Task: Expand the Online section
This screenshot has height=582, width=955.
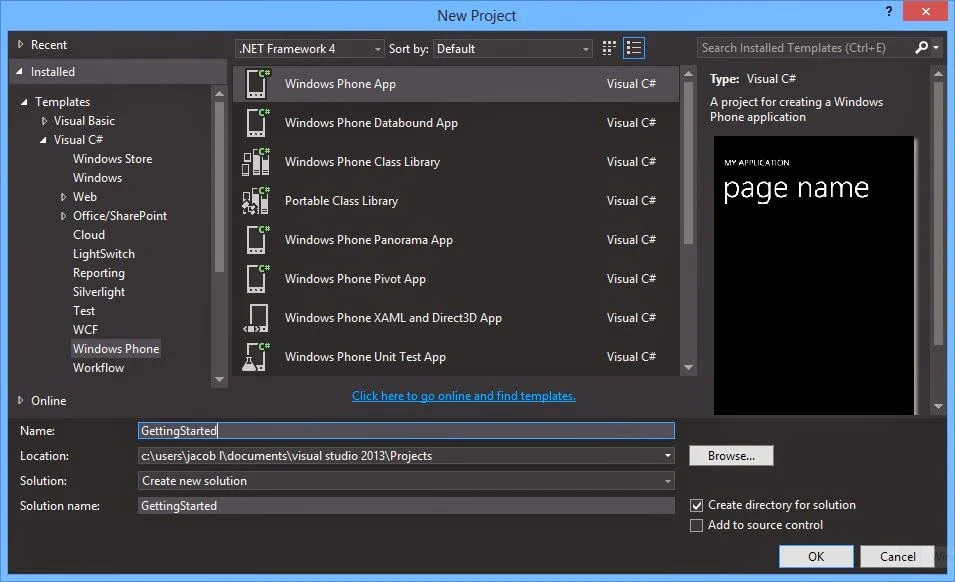Action: tap(20, 401)
